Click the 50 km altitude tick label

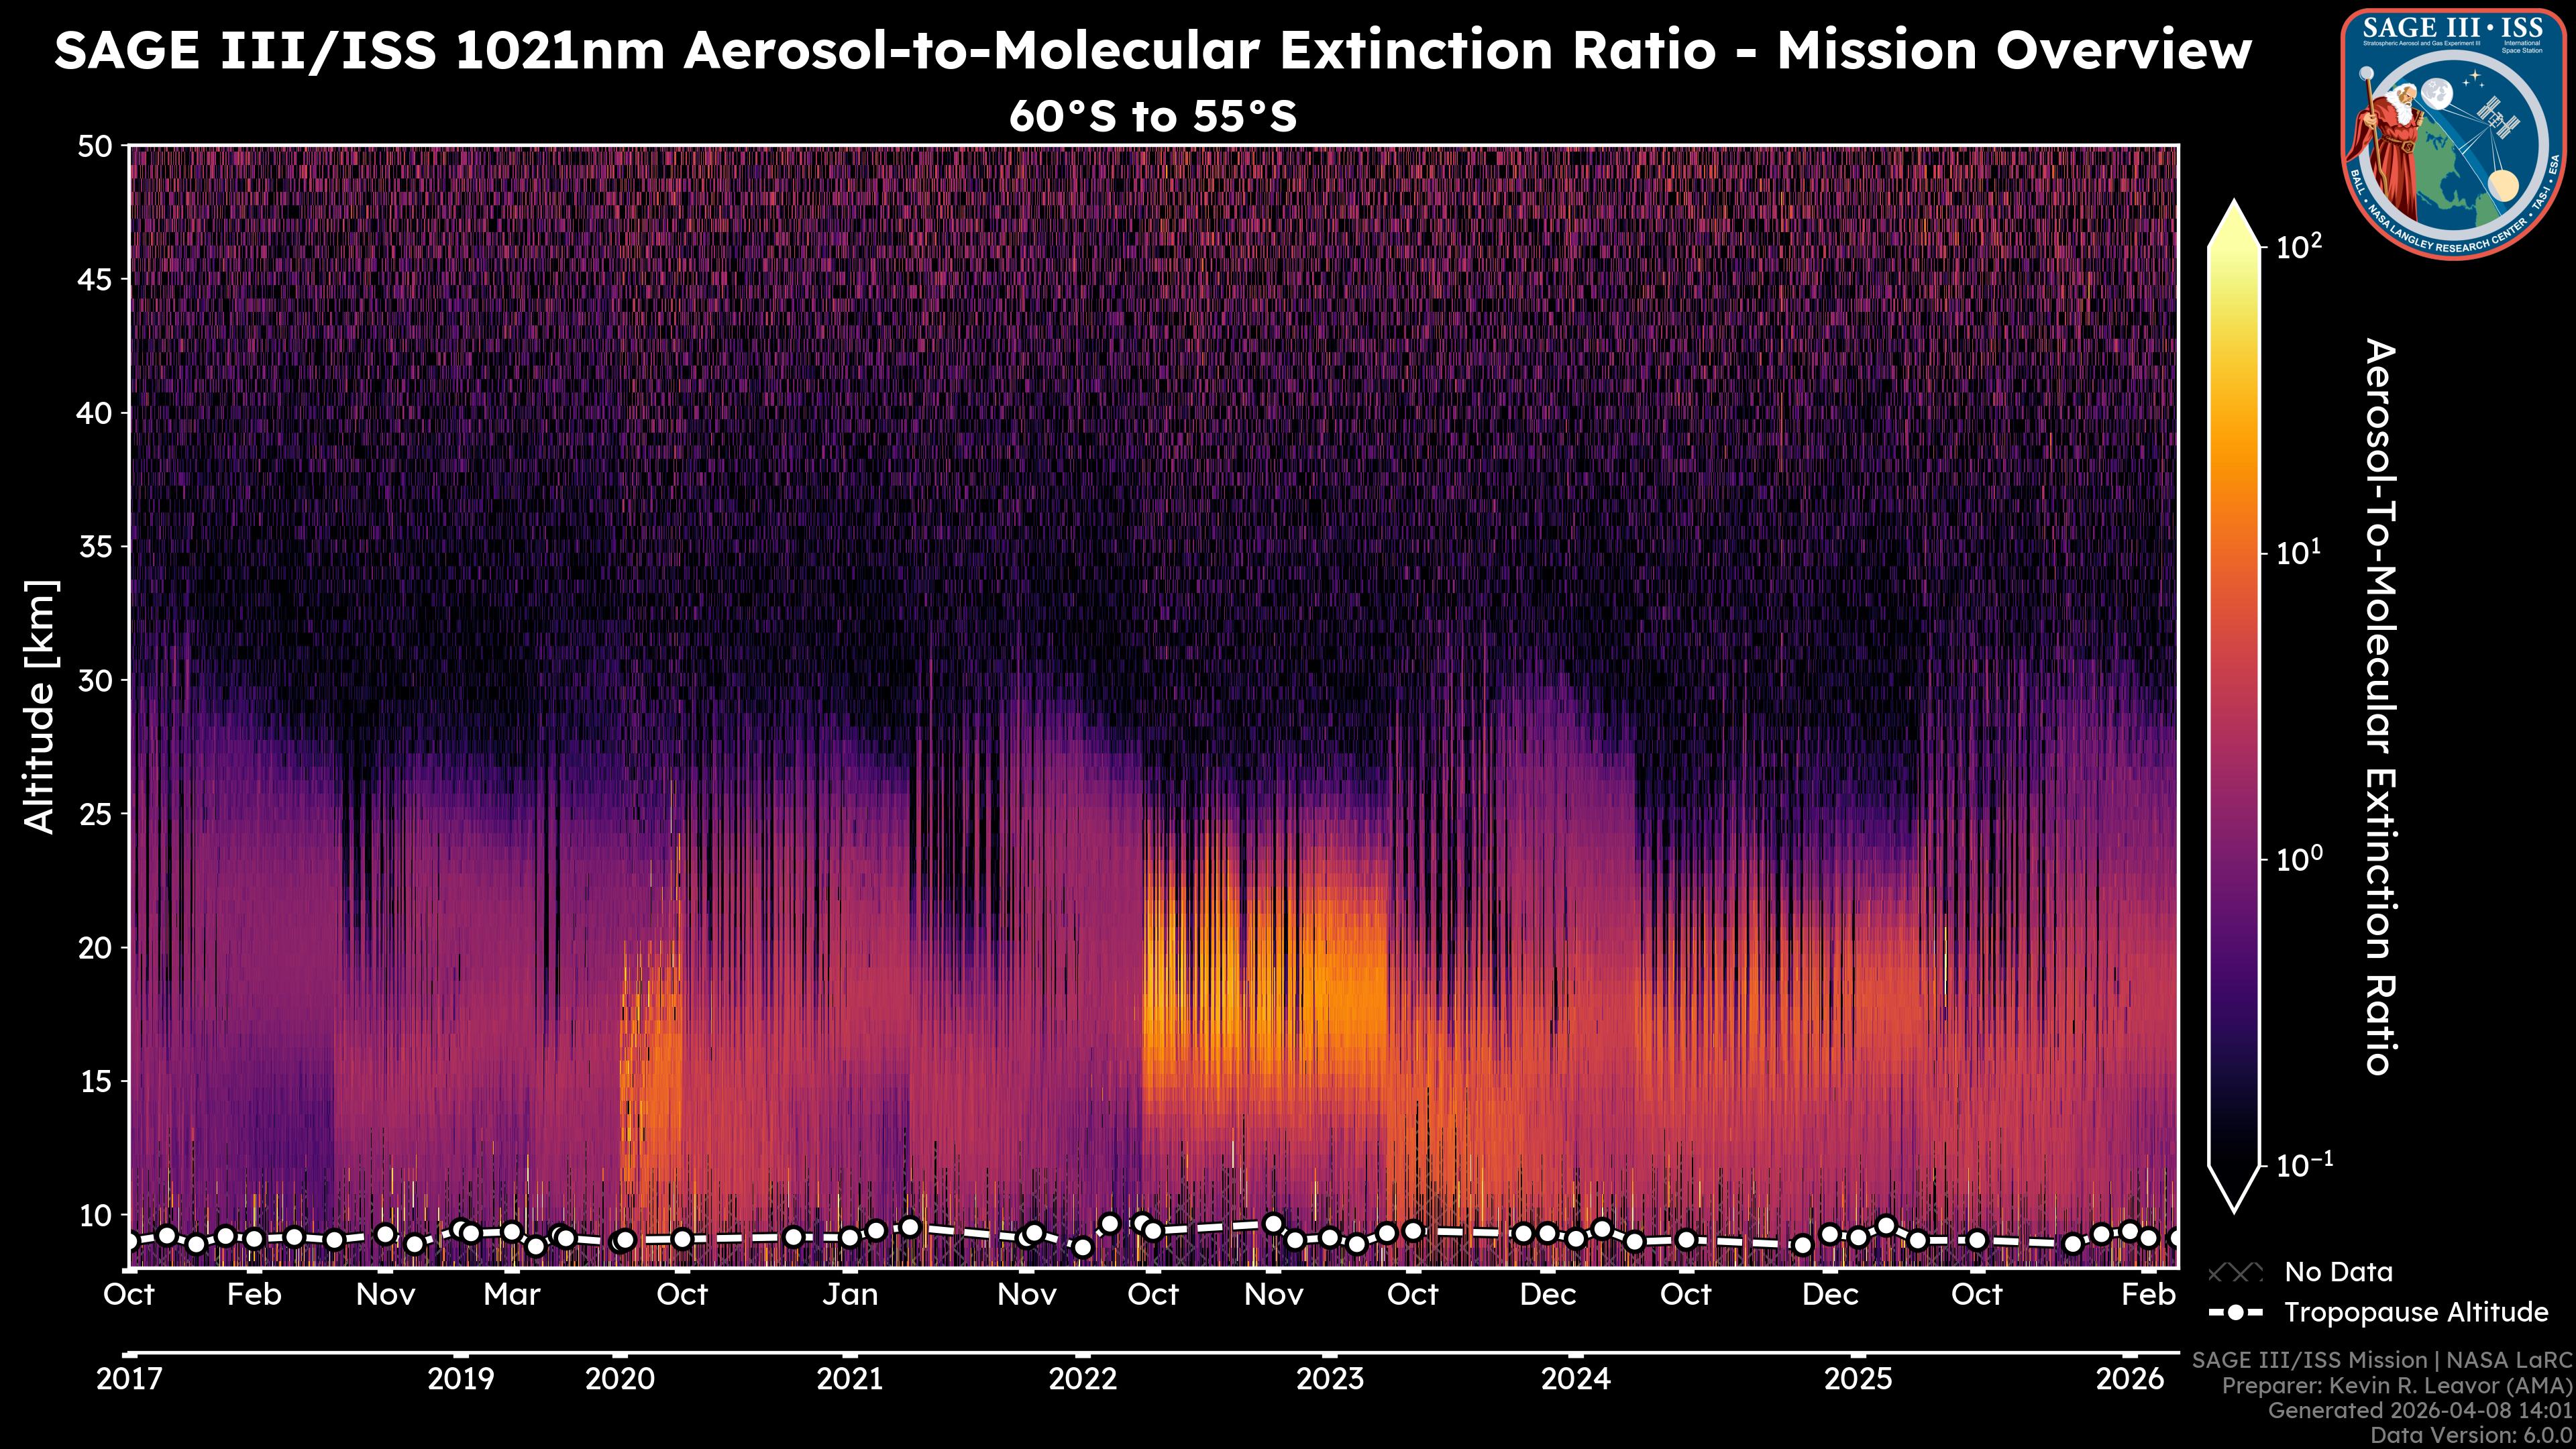point(95,147)
